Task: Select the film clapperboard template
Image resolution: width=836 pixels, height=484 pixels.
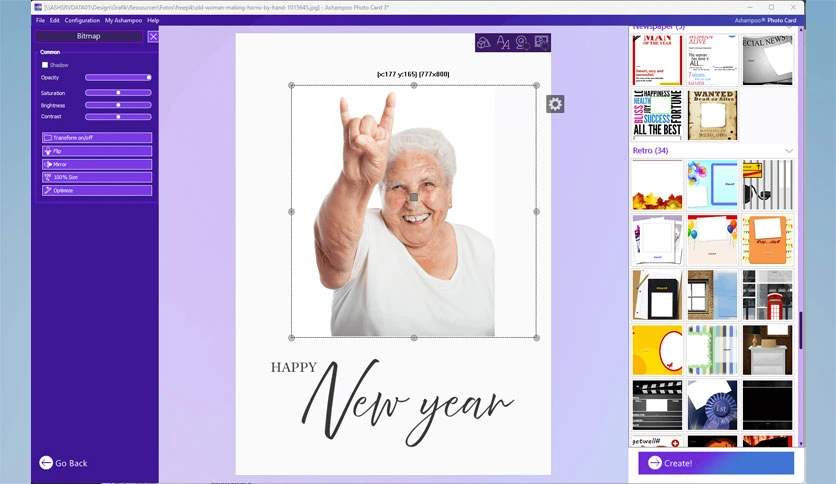Action: tap(657, 405)
